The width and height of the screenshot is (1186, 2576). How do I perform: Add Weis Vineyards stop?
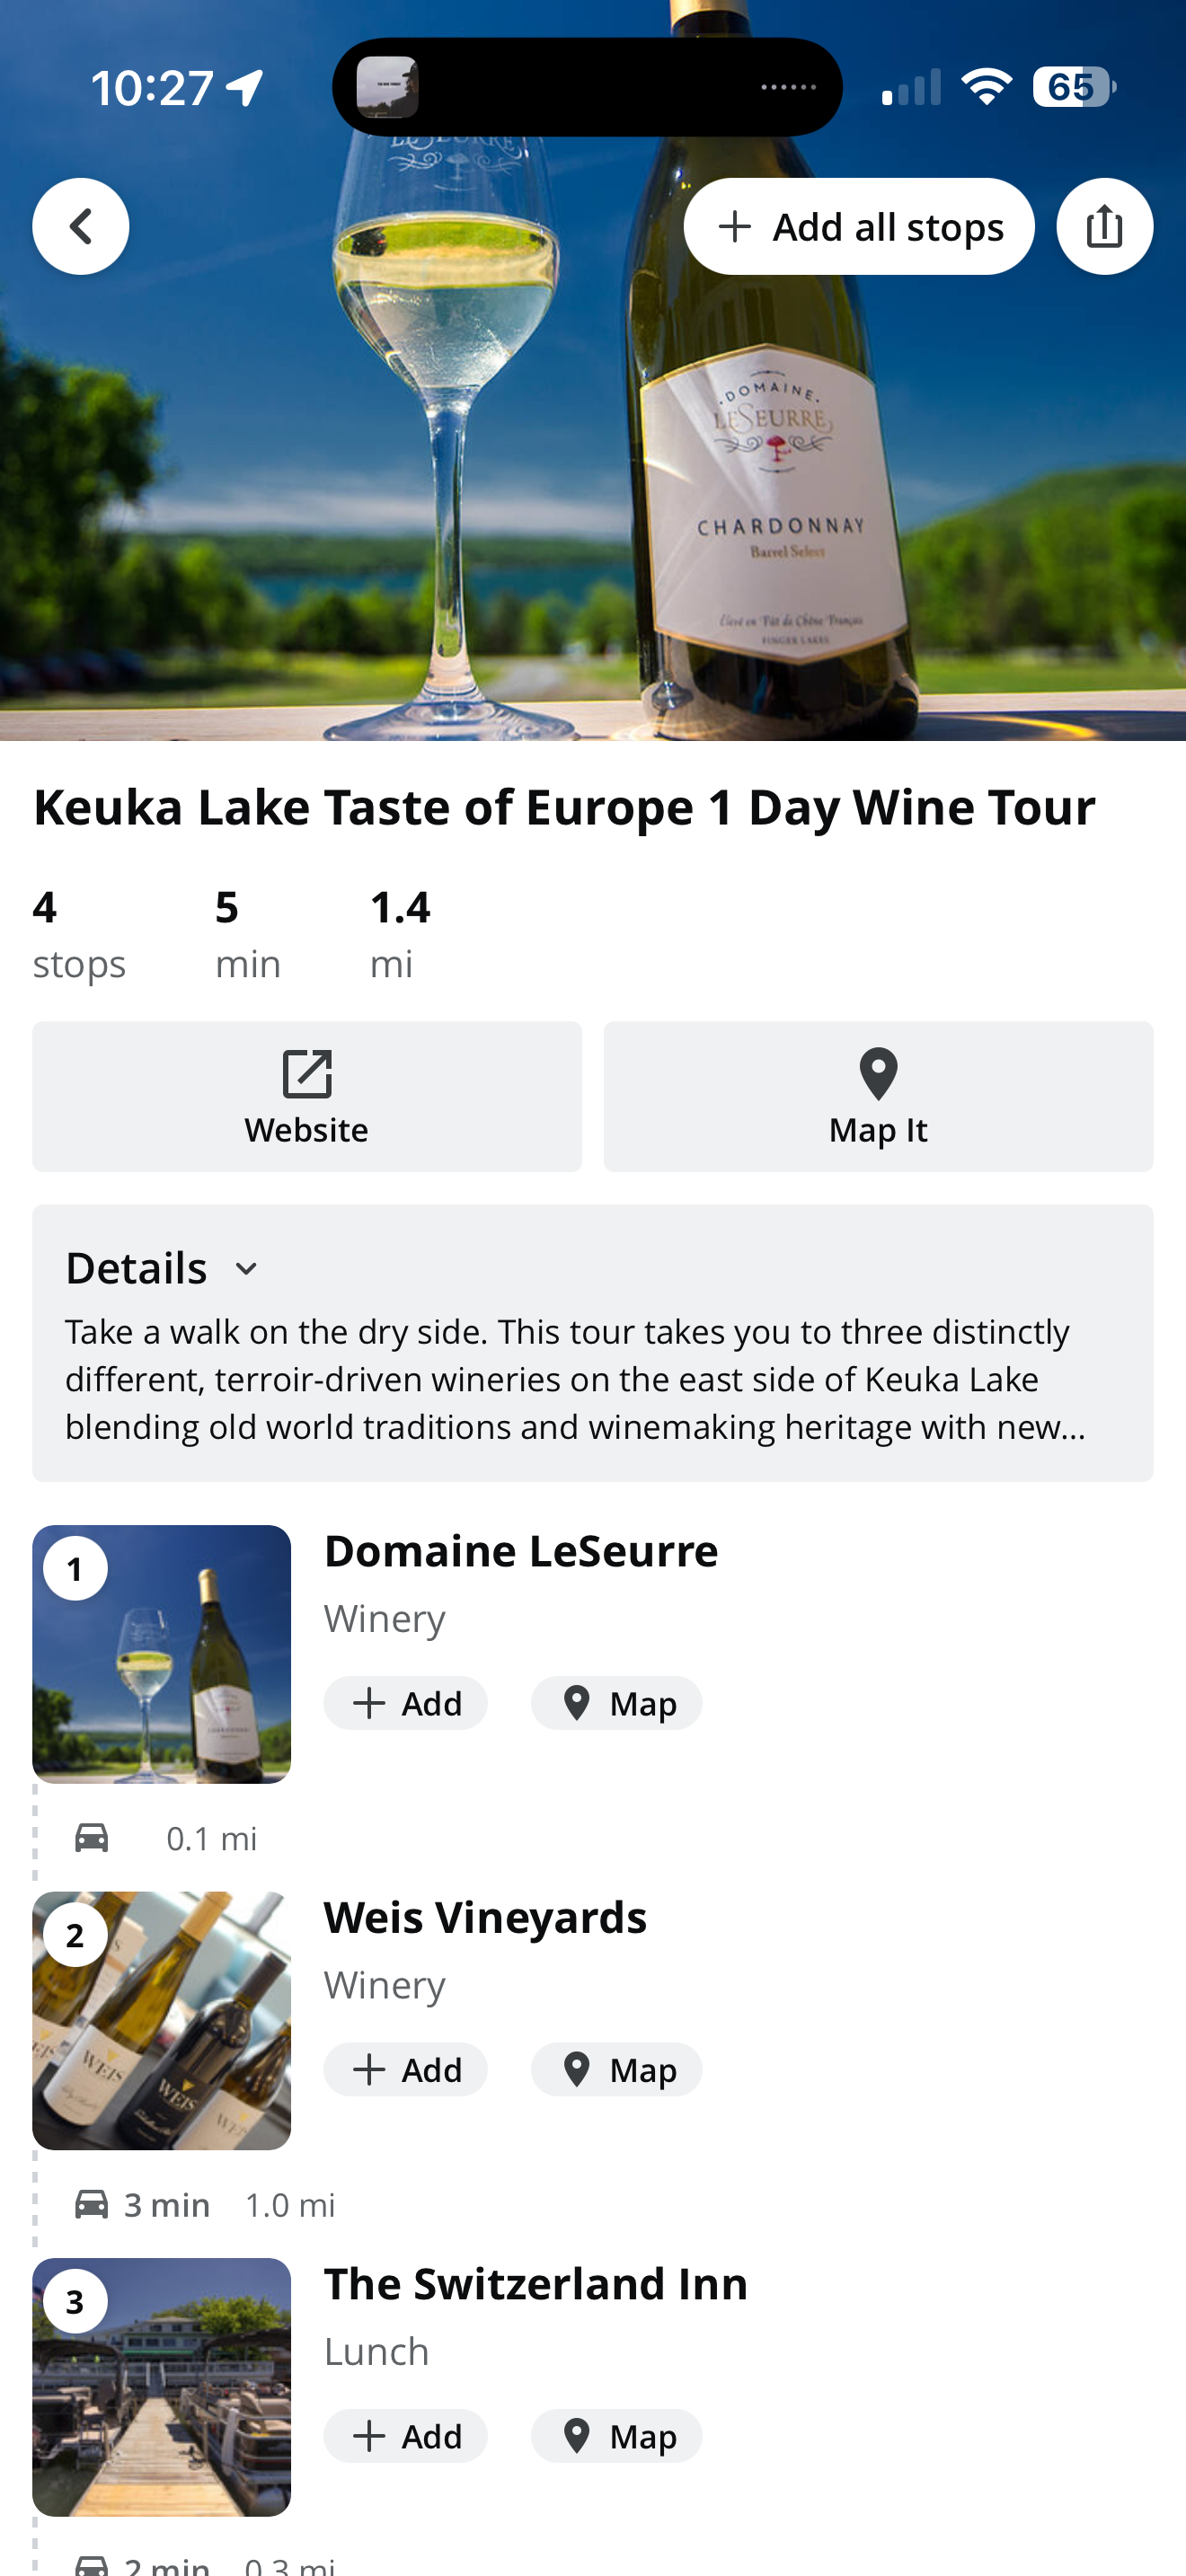pyautogui.click(x=405, y=2068)
